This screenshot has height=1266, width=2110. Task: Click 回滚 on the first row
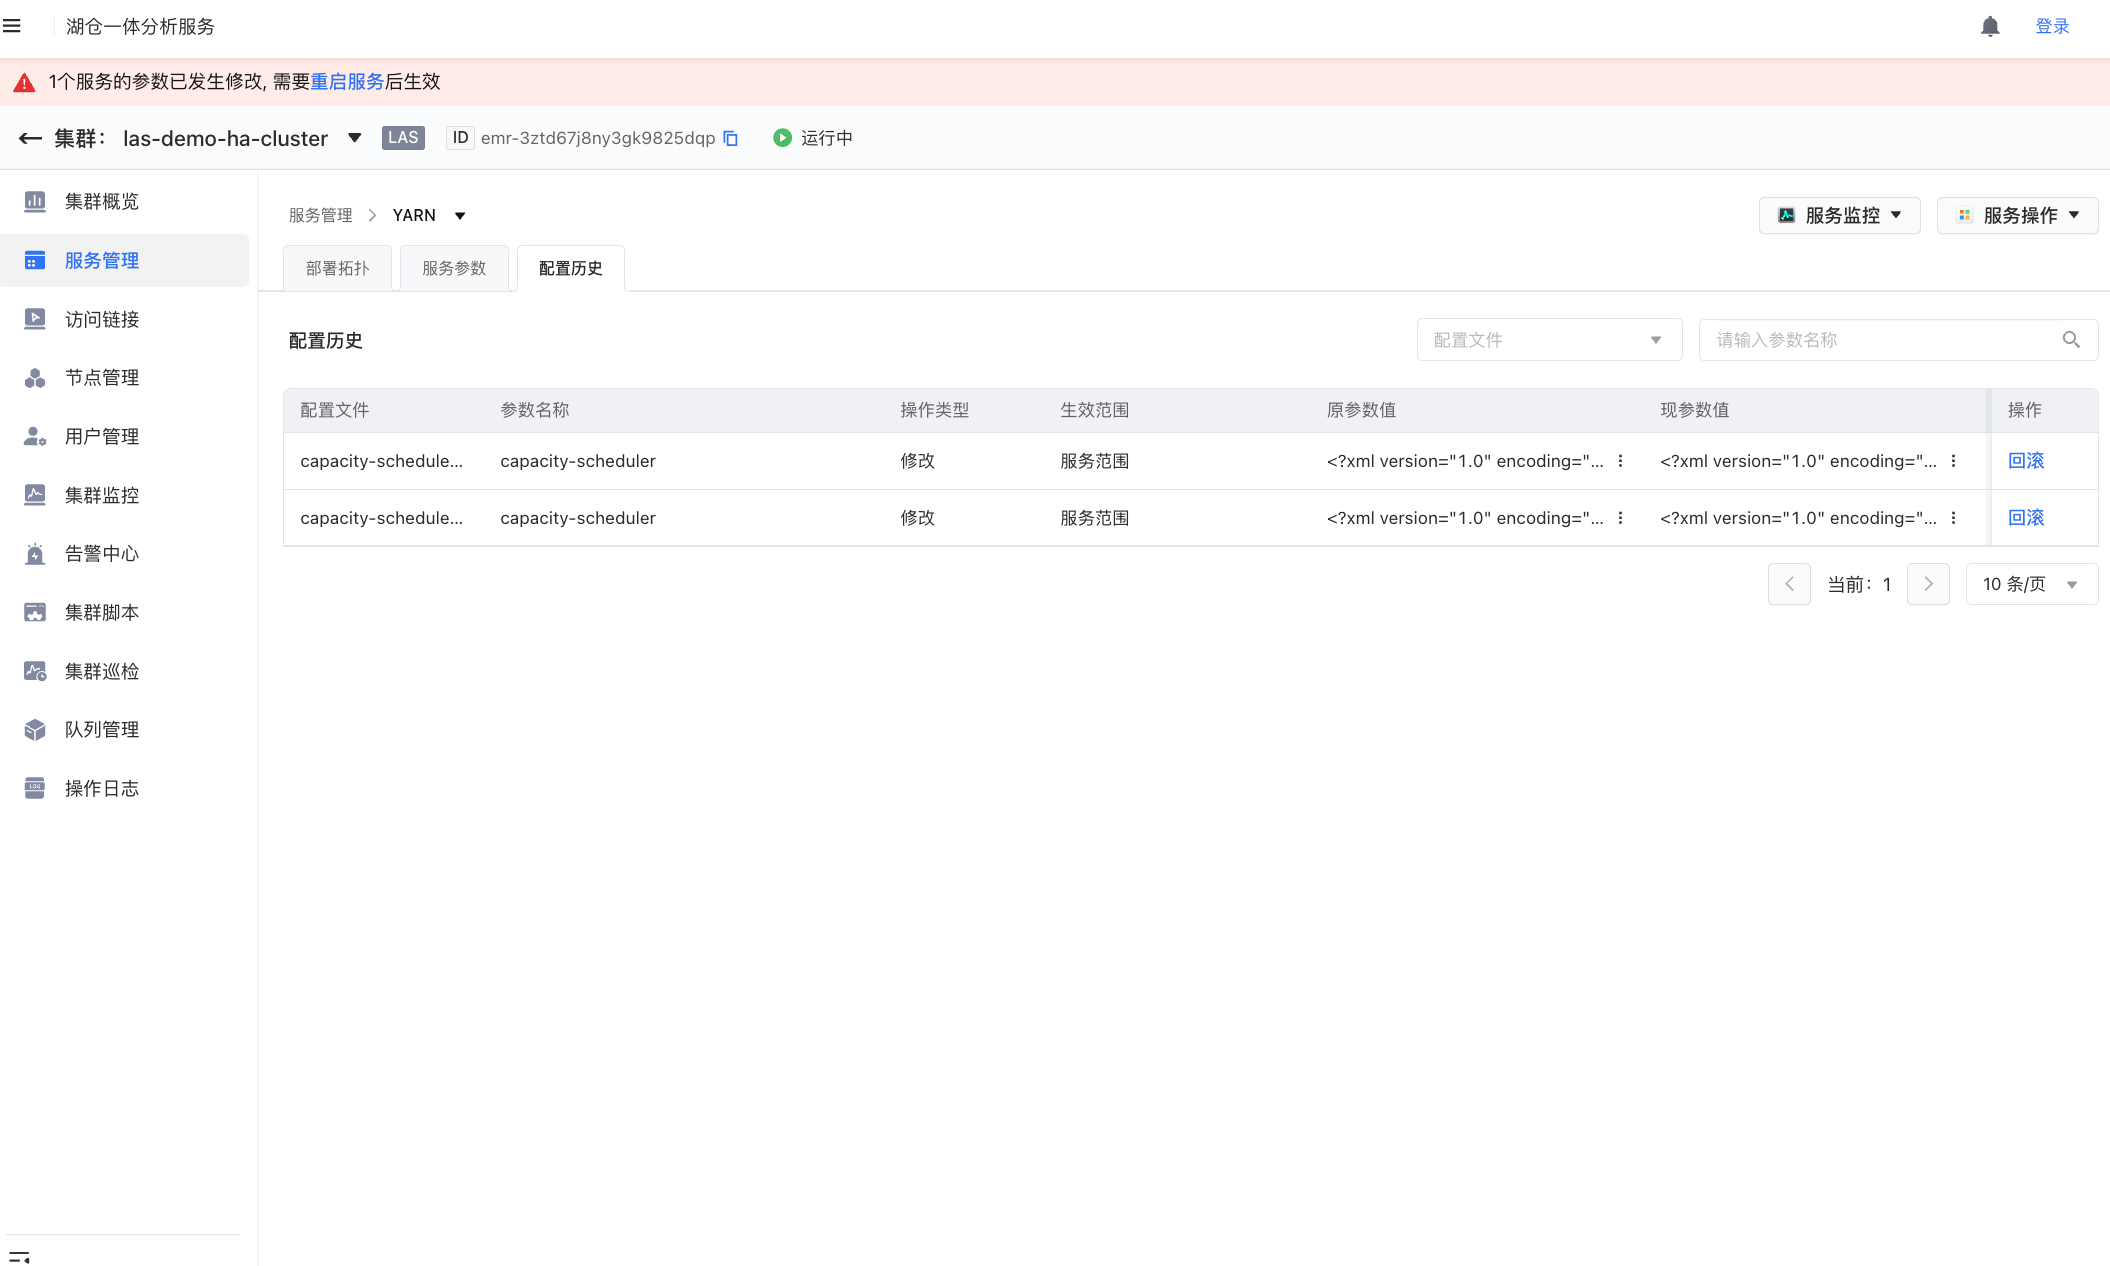(2025, 461)
